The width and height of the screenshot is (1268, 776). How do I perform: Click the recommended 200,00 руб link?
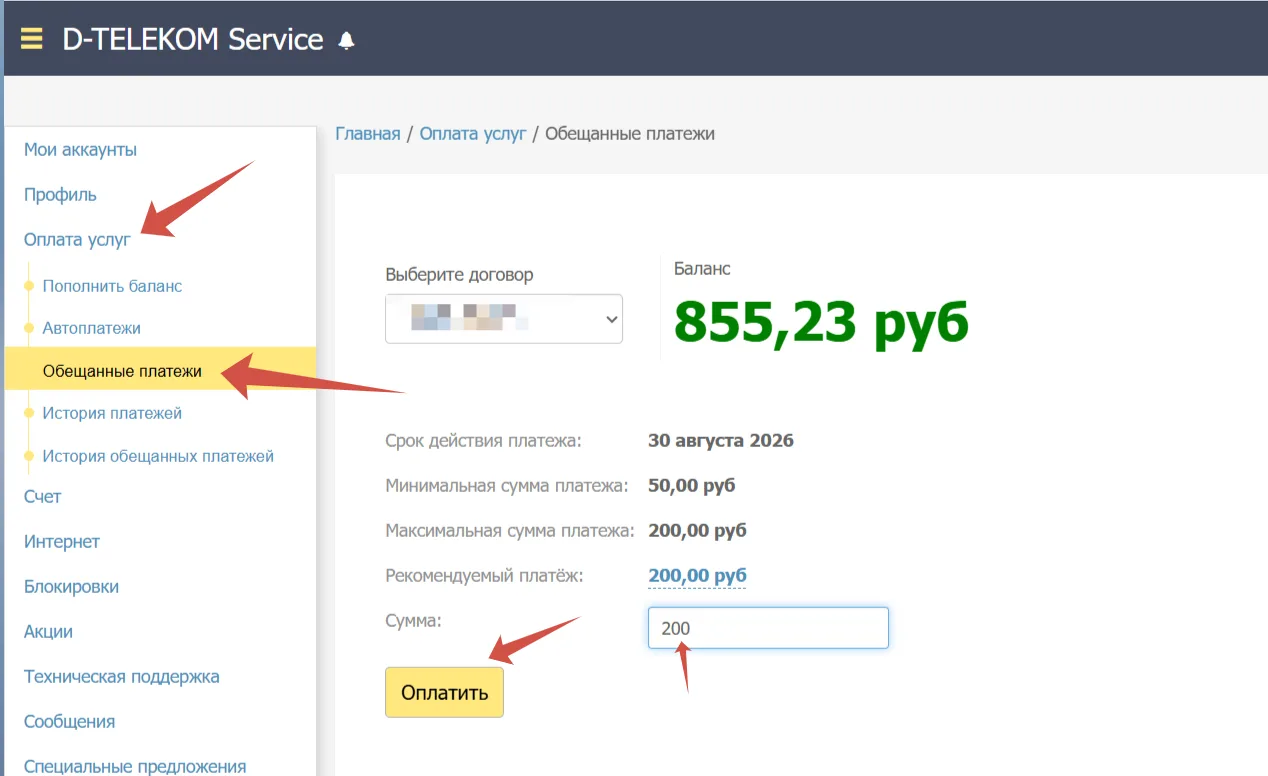(698, 576)
